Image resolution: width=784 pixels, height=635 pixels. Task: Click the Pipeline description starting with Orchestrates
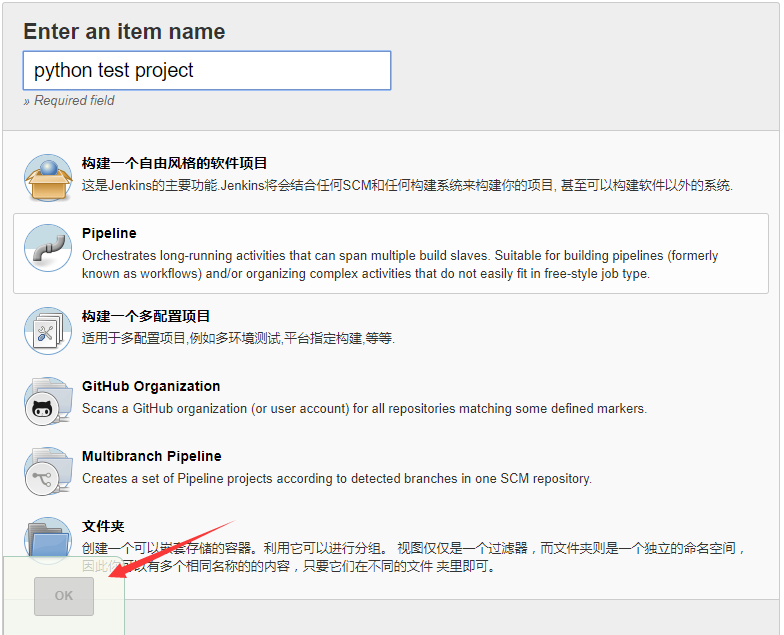pos(400,264)
